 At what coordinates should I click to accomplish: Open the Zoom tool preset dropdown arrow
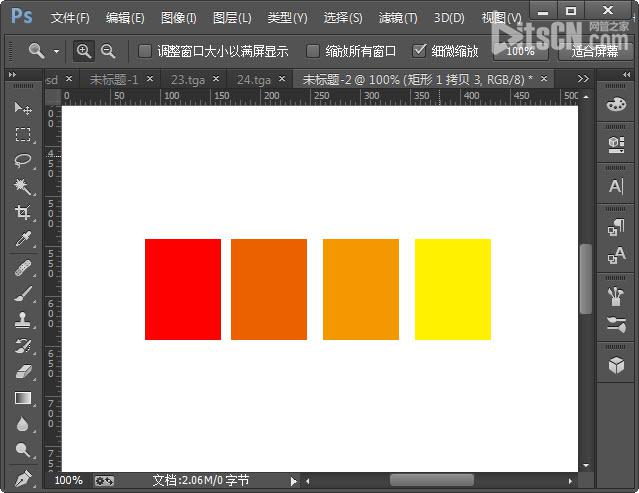[x=57, y=52]
